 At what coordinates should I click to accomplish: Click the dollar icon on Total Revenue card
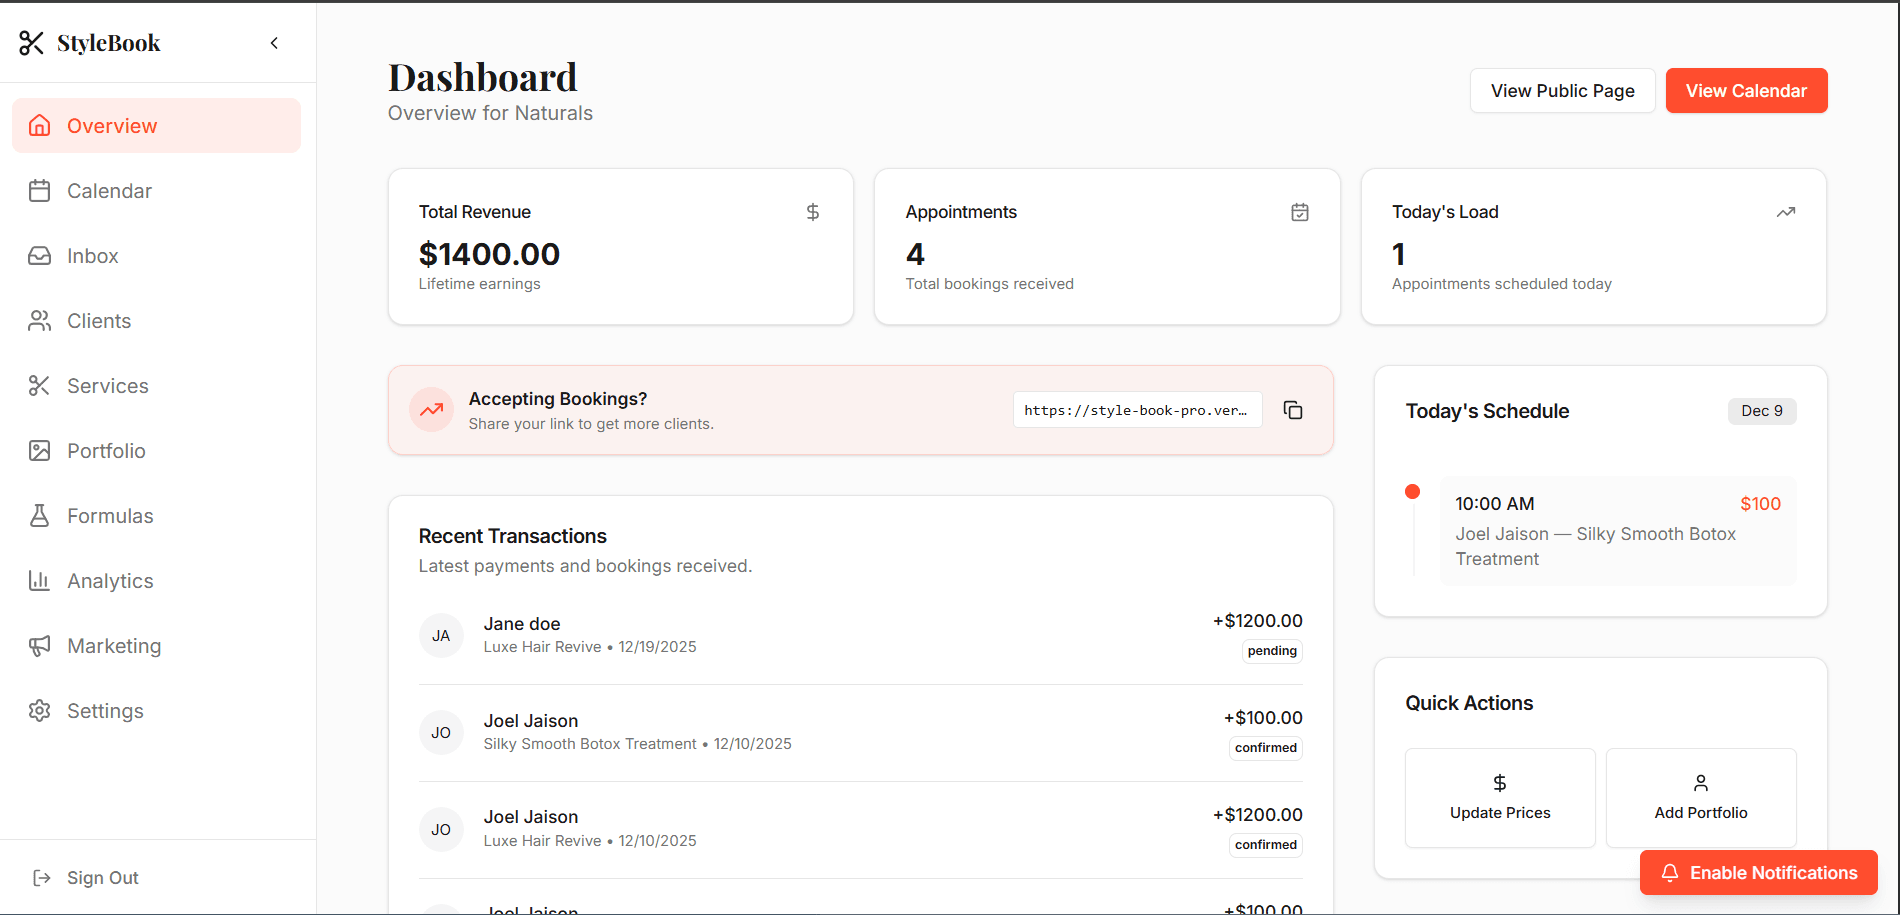pyautogui.click(x=812, y=211)
